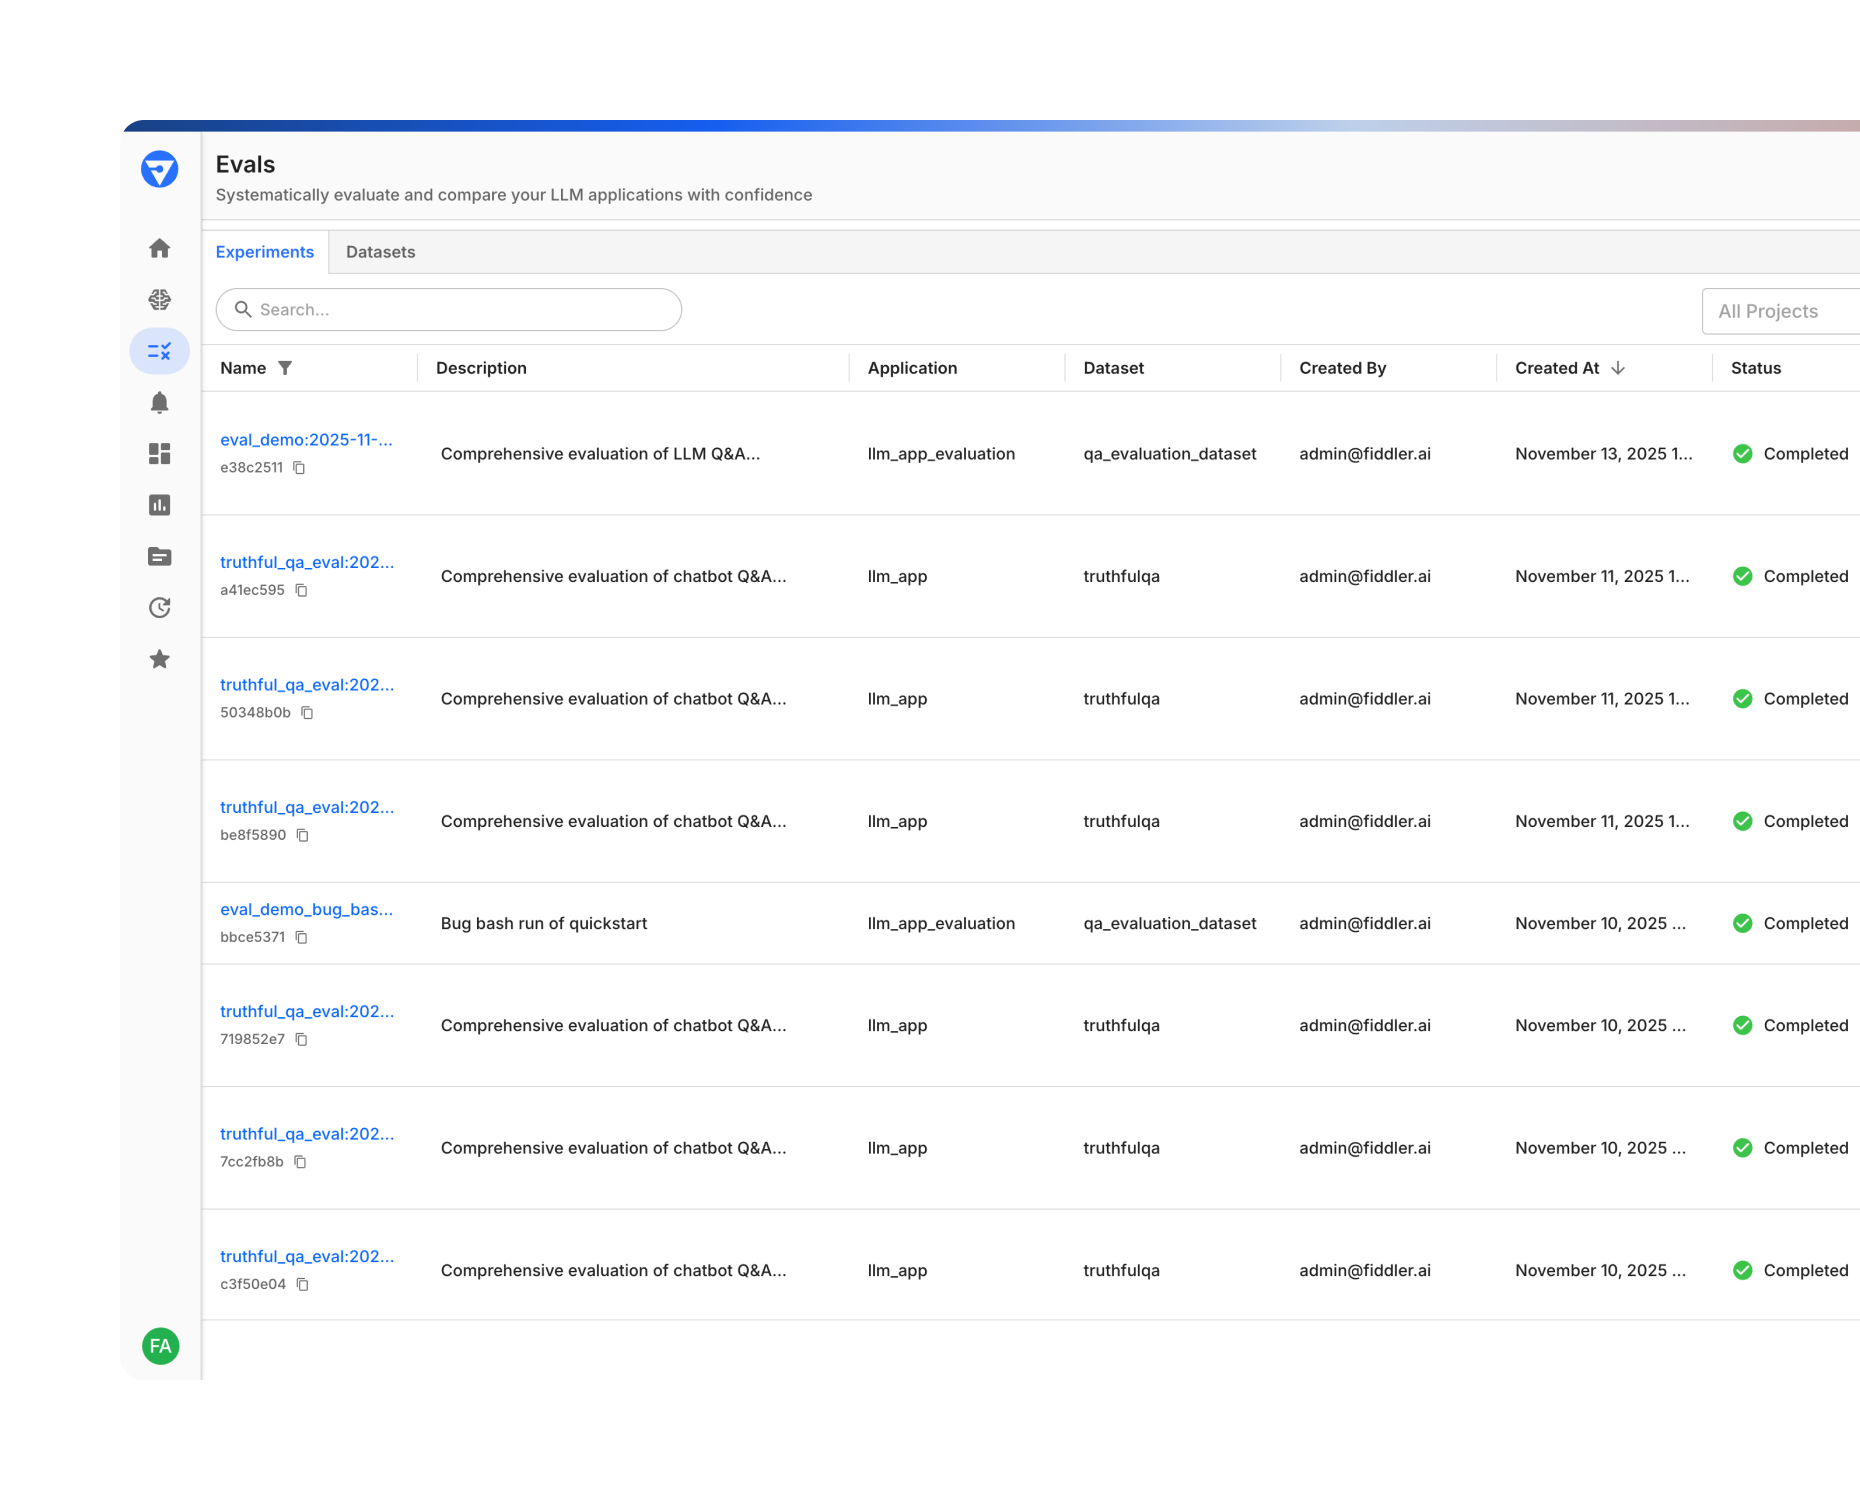Open the projects folder icon in sidebar
This screenshot has width=1860, height=1500.
(160, 557)
